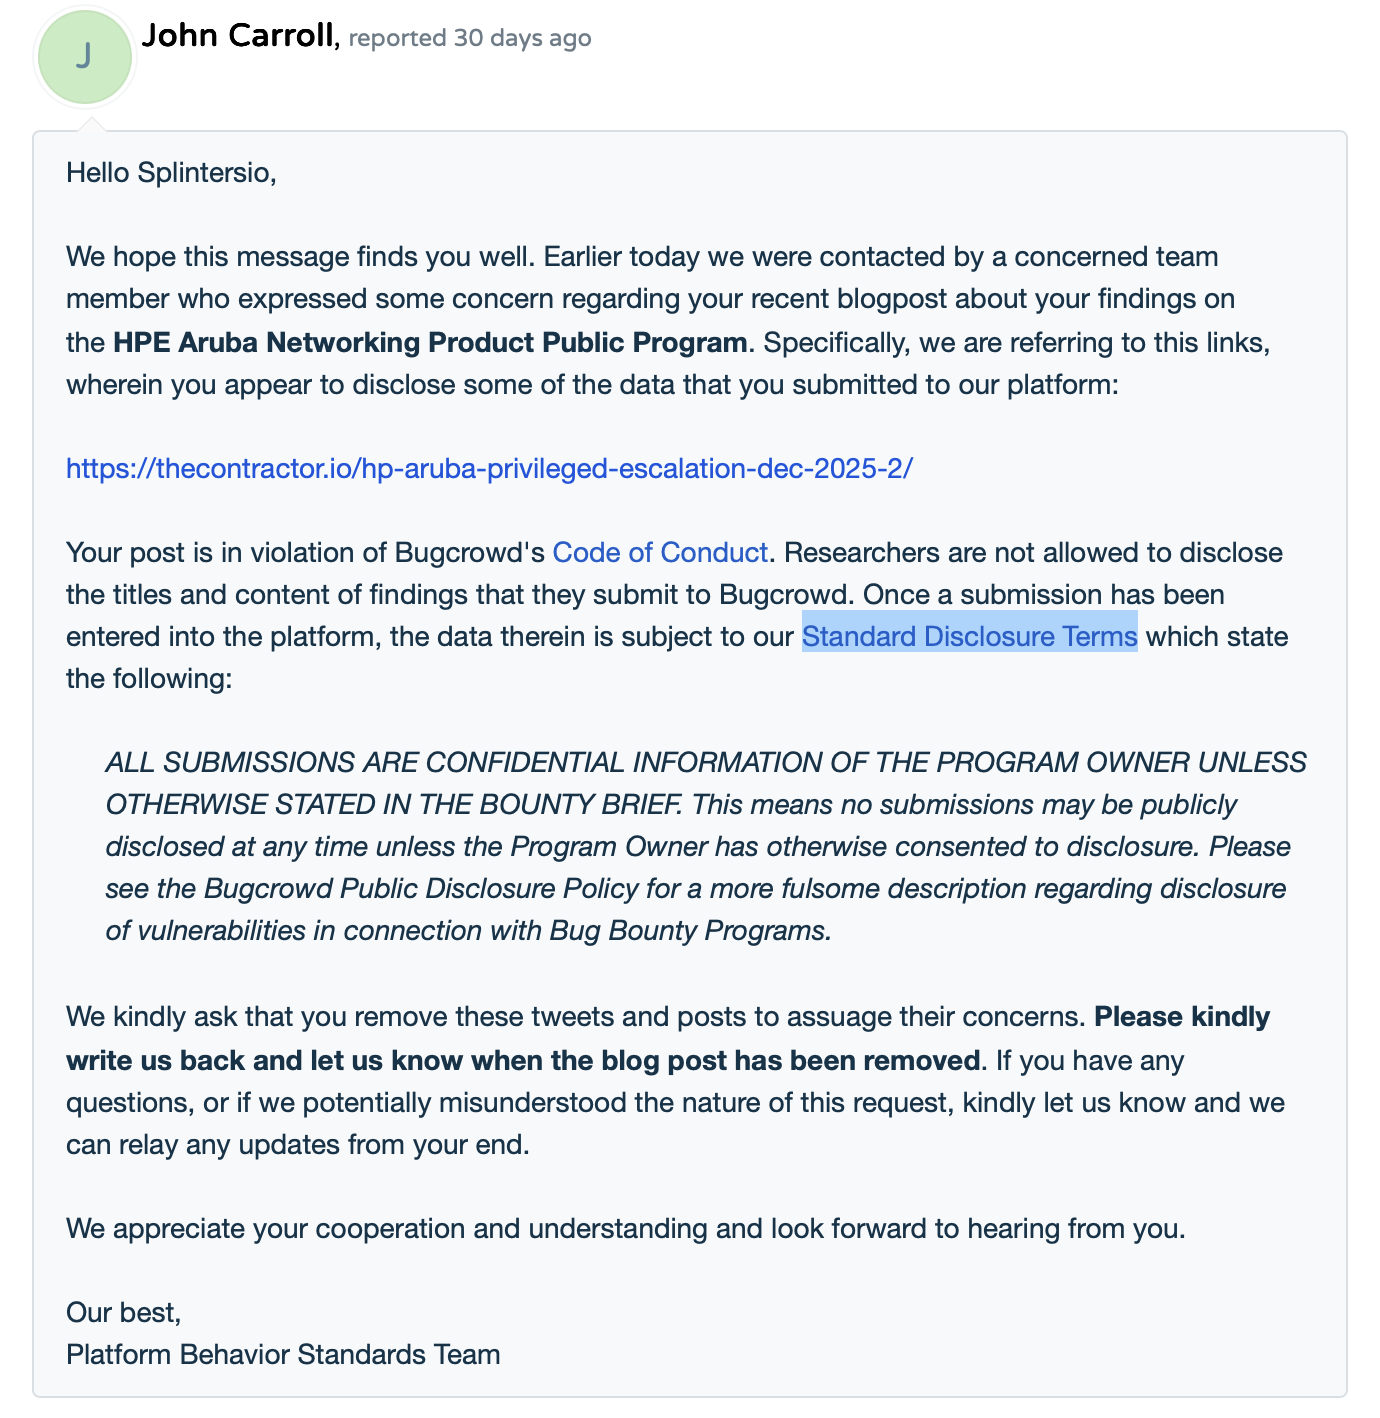Screen dimensions: 1380x1418
Task: Open the Code of Conduct link
Action: 660,552
